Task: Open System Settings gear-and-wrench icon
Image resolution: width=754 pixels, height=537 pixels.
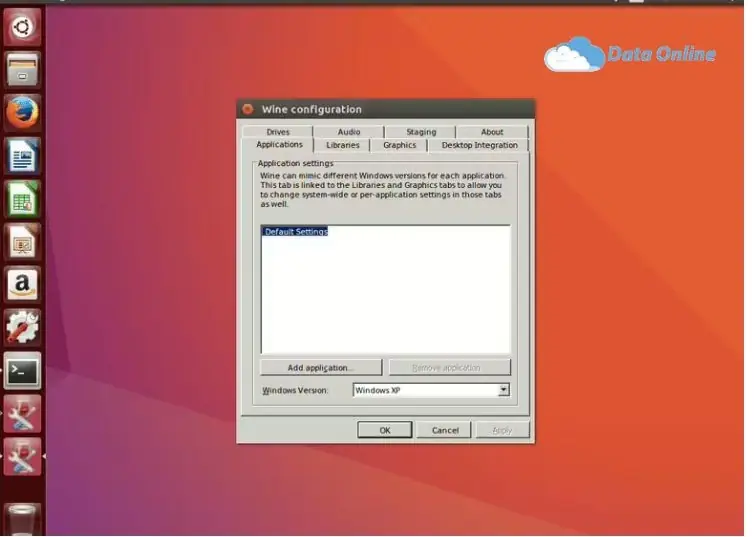Action: pyautogui.click(x=22, y=328)
